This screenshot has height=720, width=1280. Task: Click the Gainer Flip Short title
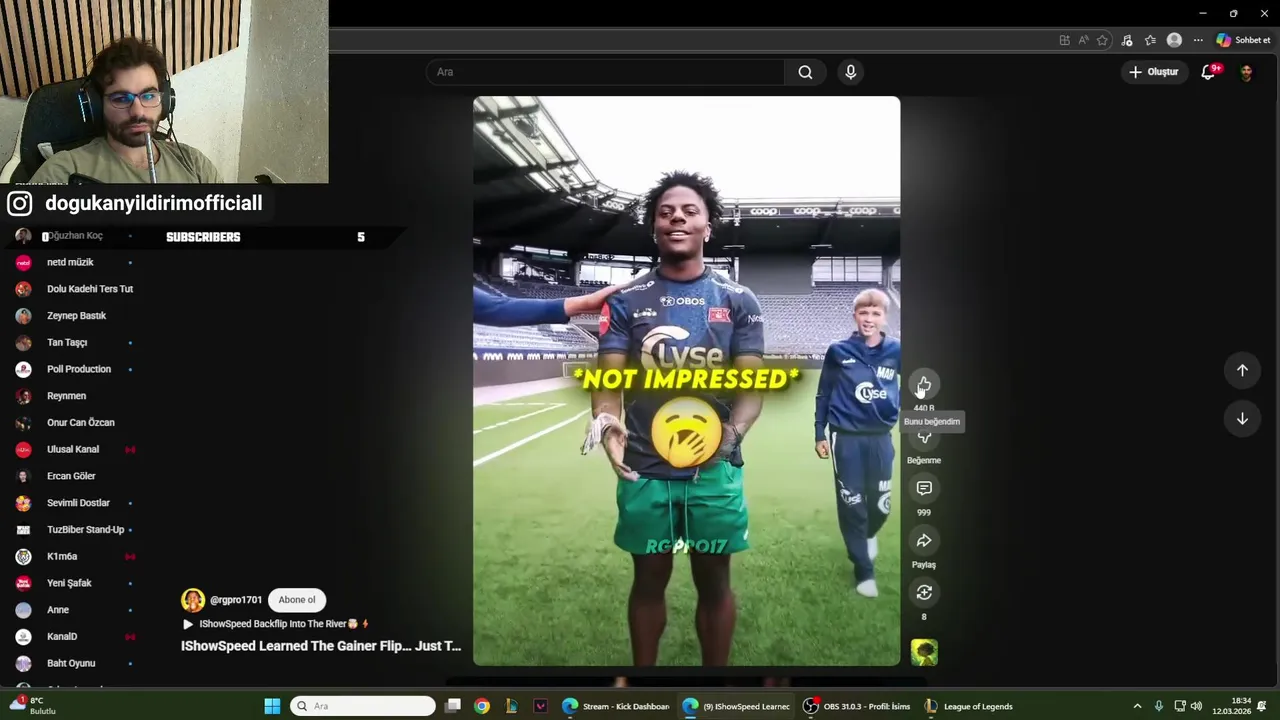point(321,646)
